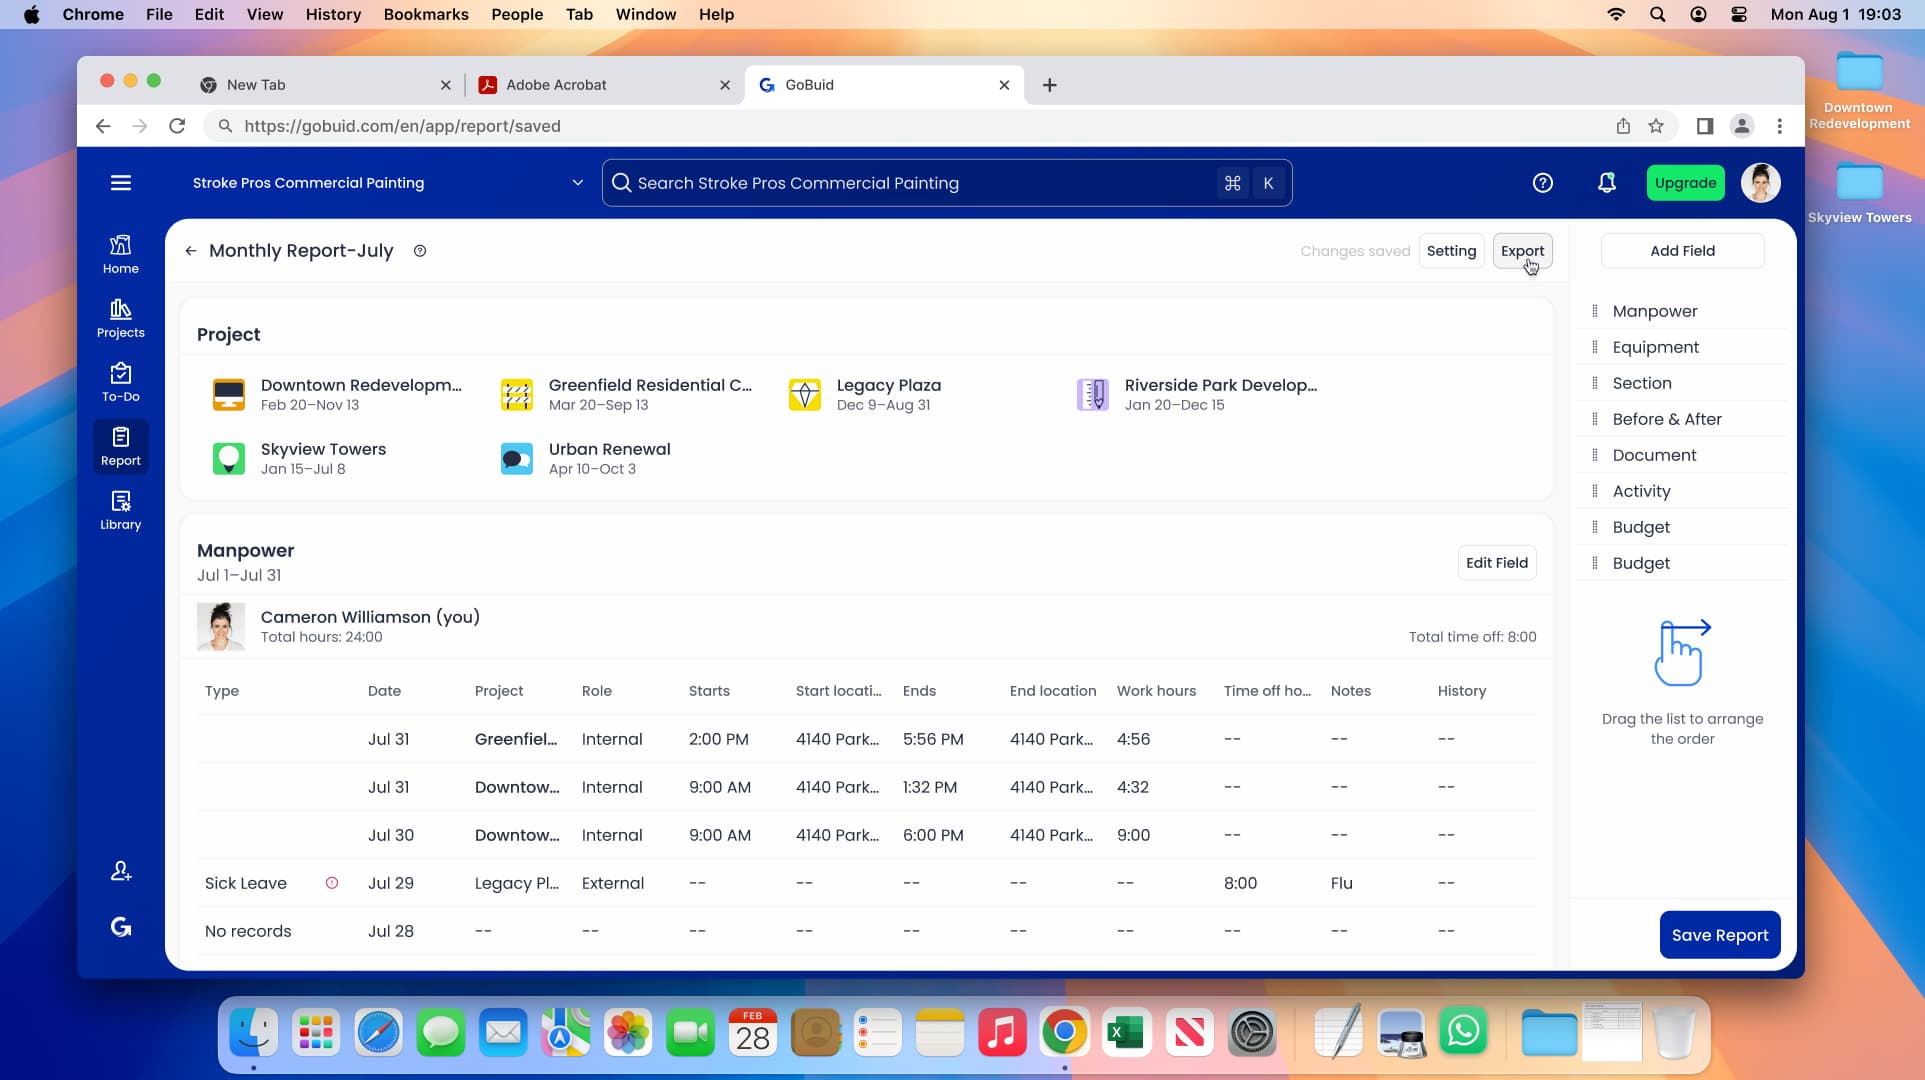
Task: Click the Save Report button
Action: pos(1719,935)
